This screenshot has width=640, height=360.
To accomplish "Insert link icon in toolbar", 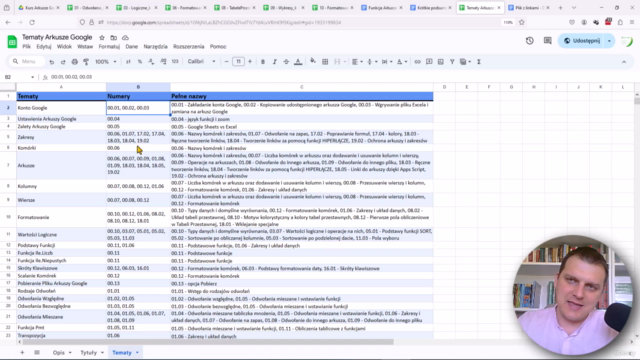I will click(417, 62).
